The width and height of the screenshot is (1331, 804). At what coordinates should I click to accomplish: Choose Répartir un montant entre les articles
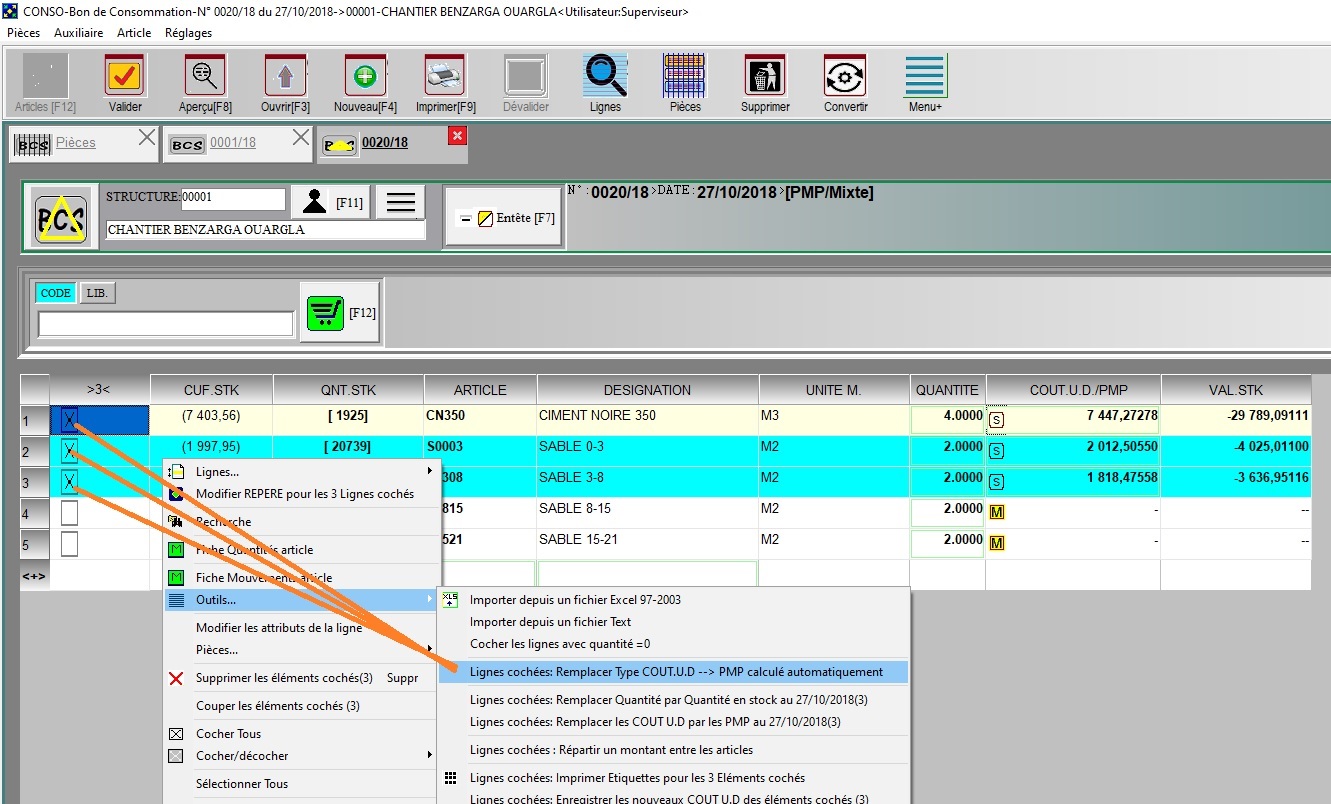click(x=611, y=750)
